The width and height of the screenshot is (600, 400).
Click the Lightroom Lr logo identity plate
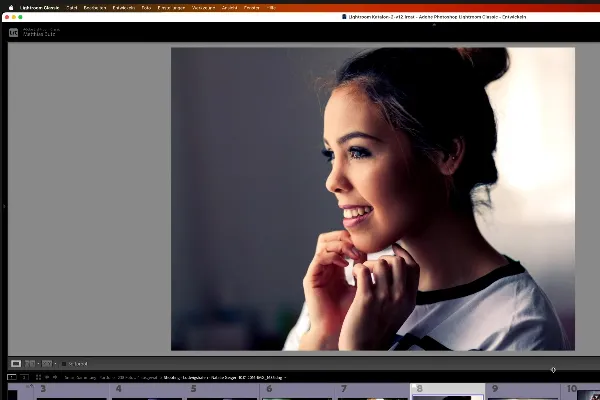click(14, 32)
